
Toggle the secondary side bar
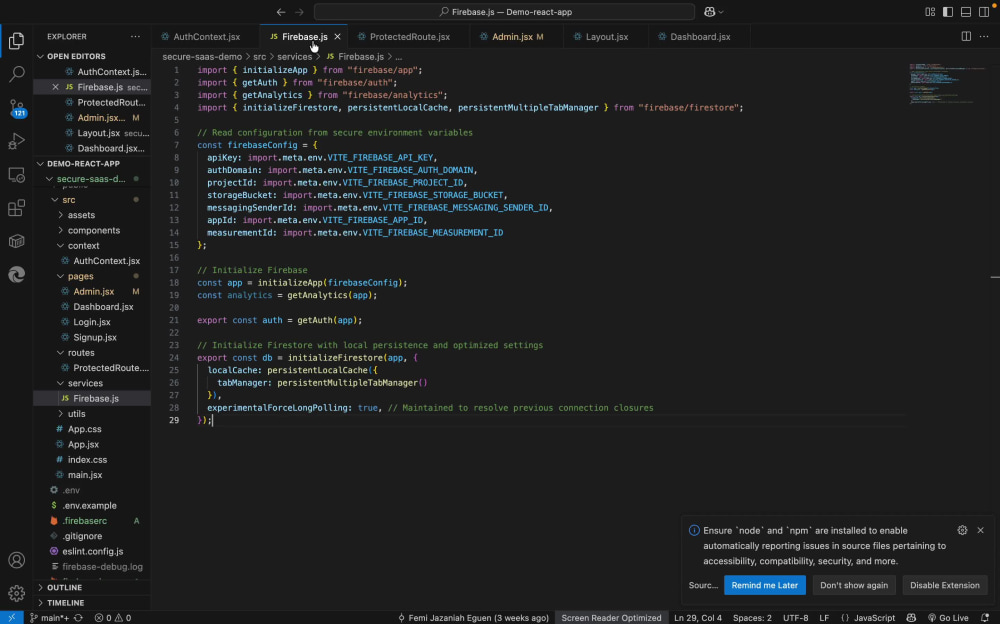pyautogui.click(x=984, y=11)
